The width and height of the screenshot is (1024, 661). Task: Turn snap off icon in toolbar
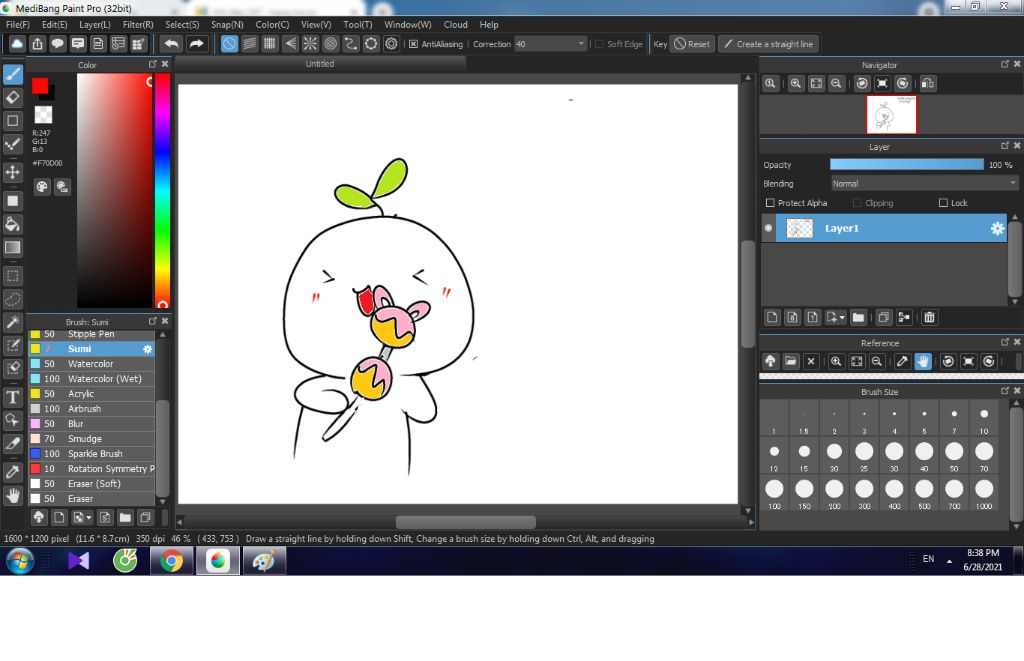(229, 44)
